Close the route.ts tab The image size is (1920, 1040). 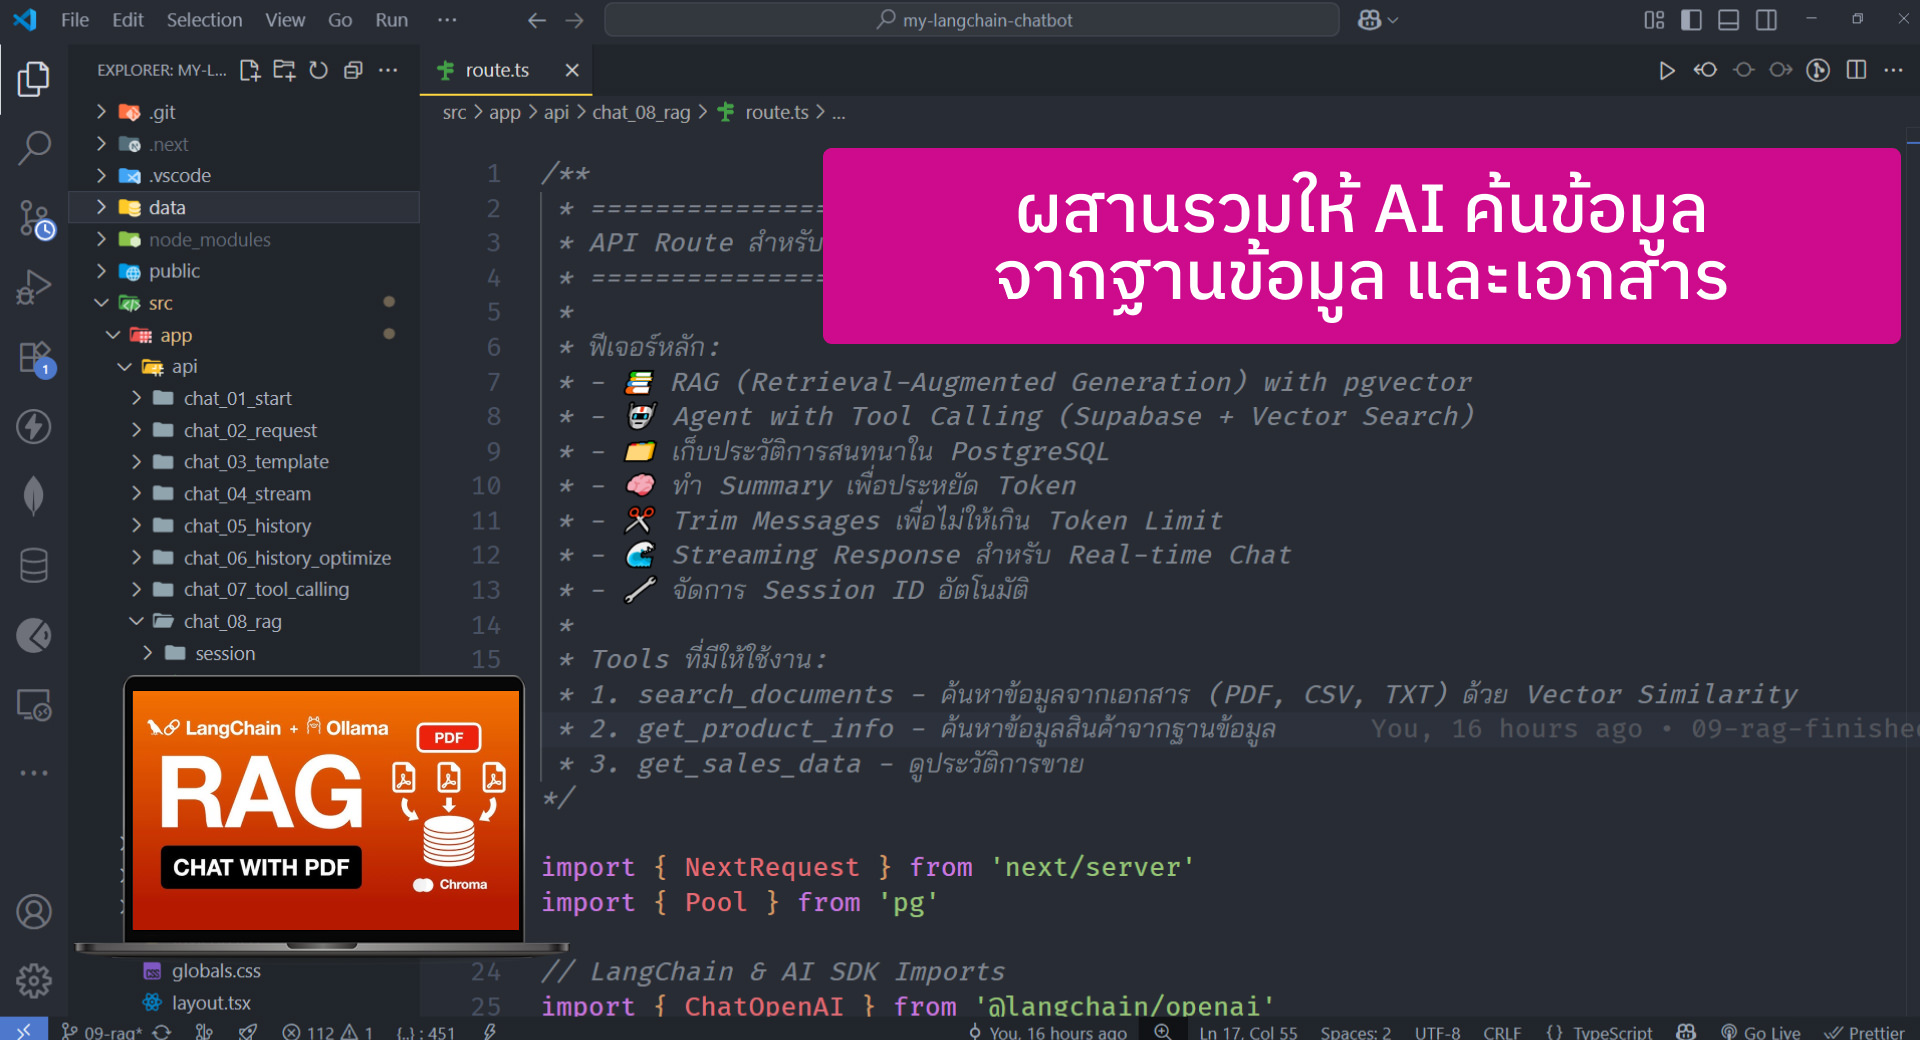[572, 70]
